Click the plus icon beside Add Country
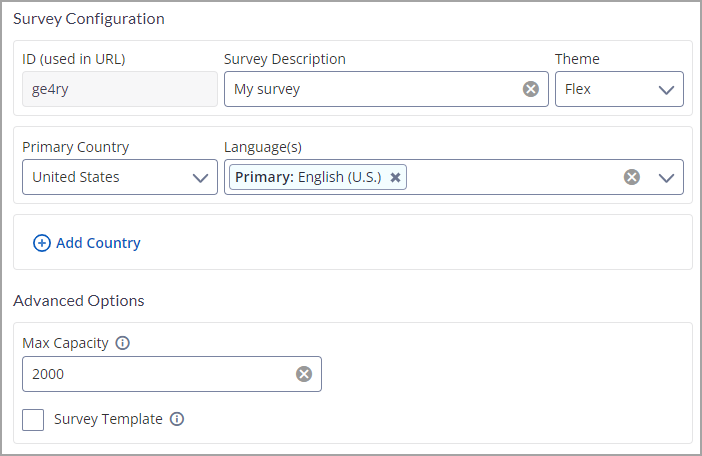Screen dimensions: 702x456 42,243
